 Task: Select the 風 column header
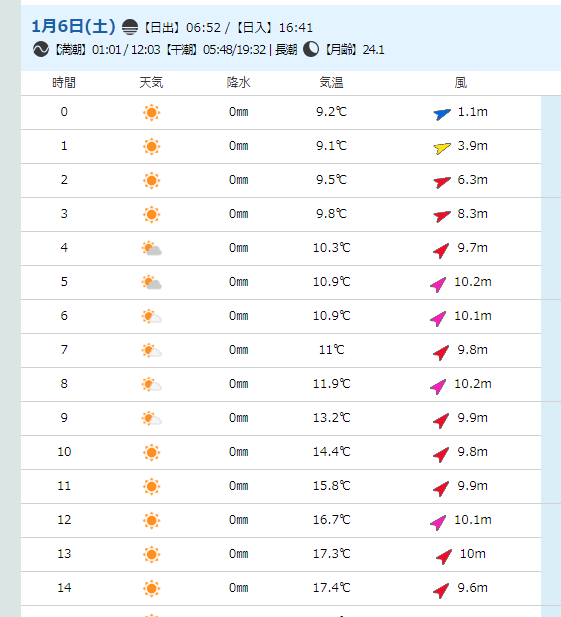click(x=461, y=83)
